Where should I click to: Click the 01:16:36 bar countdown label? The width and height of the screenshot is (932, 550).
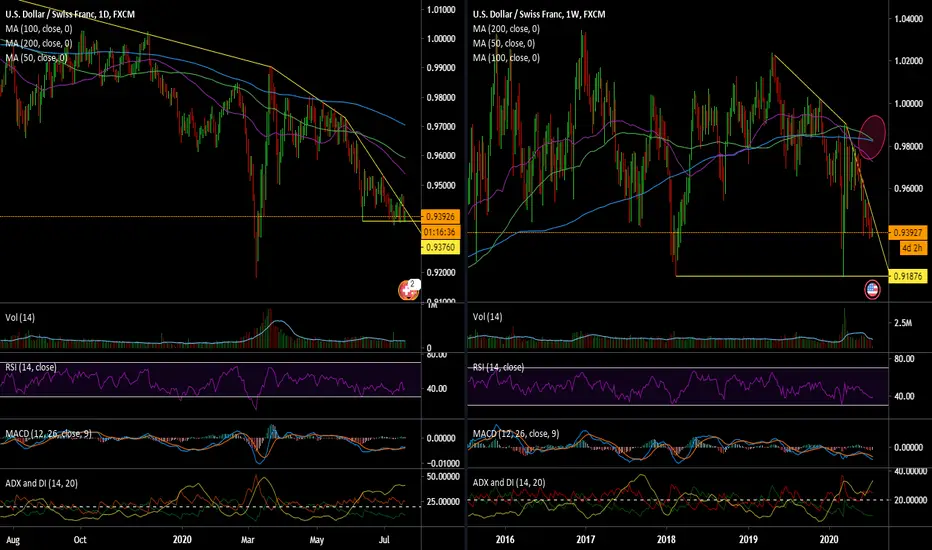440,232
